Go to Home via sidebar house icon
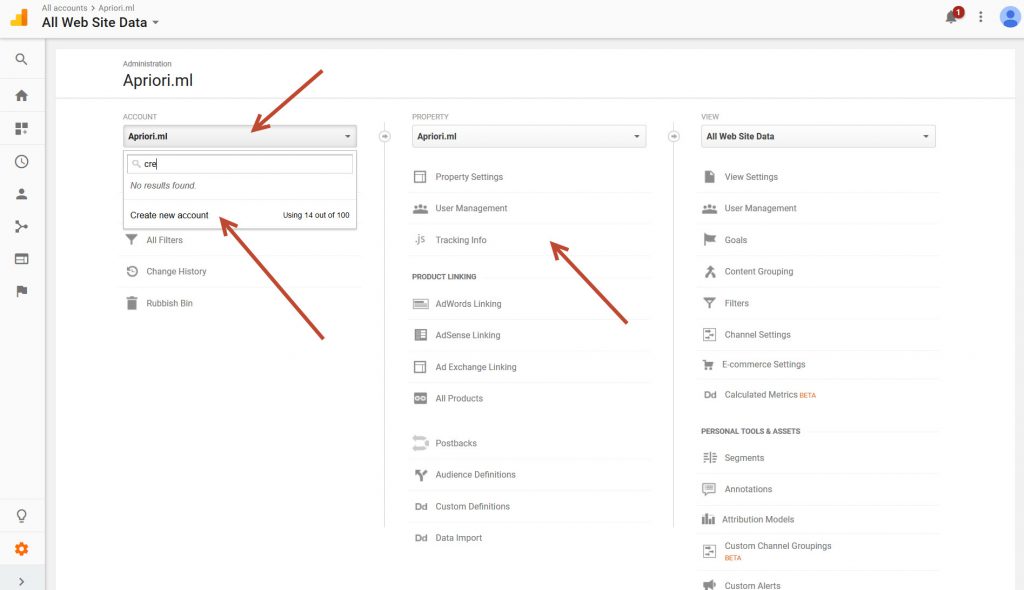The image size is (1024, 590). coord(21,96)
